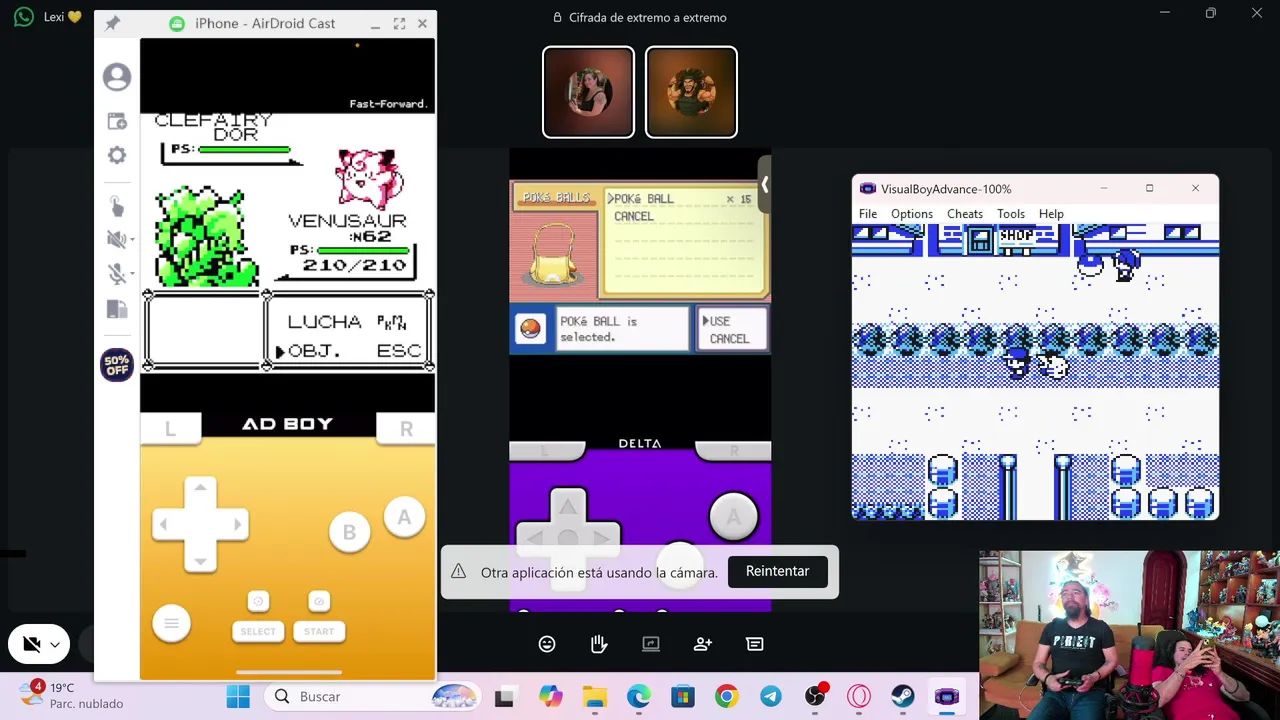Screen dimensions: 1280x720
Task: Open the AD BOY emulator menu round button
Action: click(x=171, y=624)
